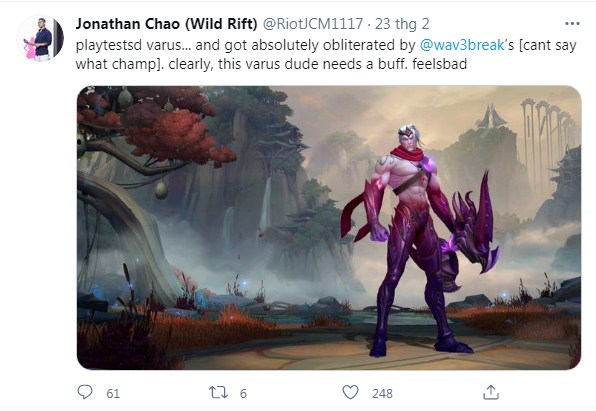This screenshot has width=596, height=411.
Task: Click the retweet count 6
Action: point(243,393)
